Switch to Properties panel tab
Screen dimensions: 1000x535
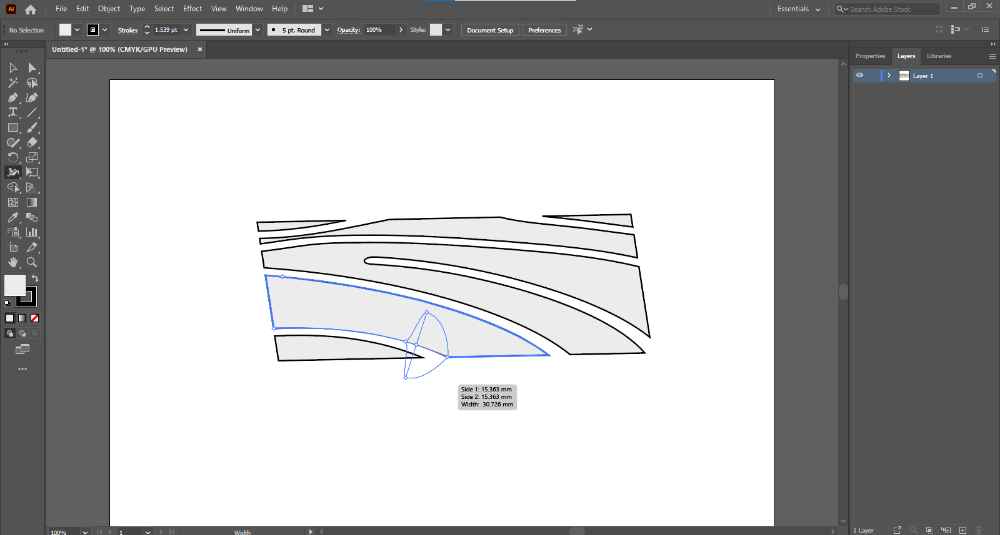[870, 56]
